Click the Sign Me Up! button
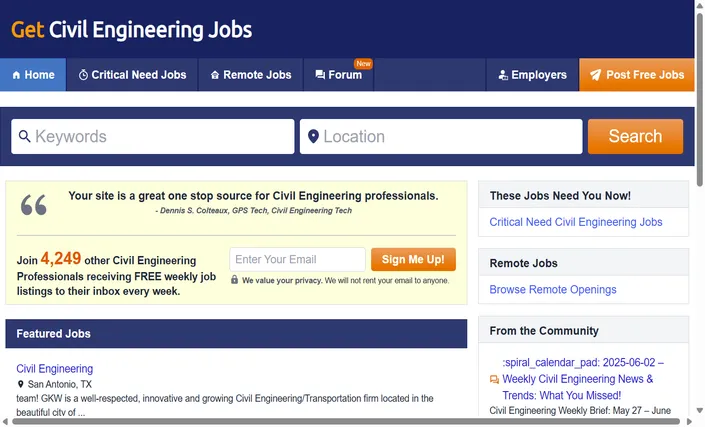 click(x=413, y=259)
